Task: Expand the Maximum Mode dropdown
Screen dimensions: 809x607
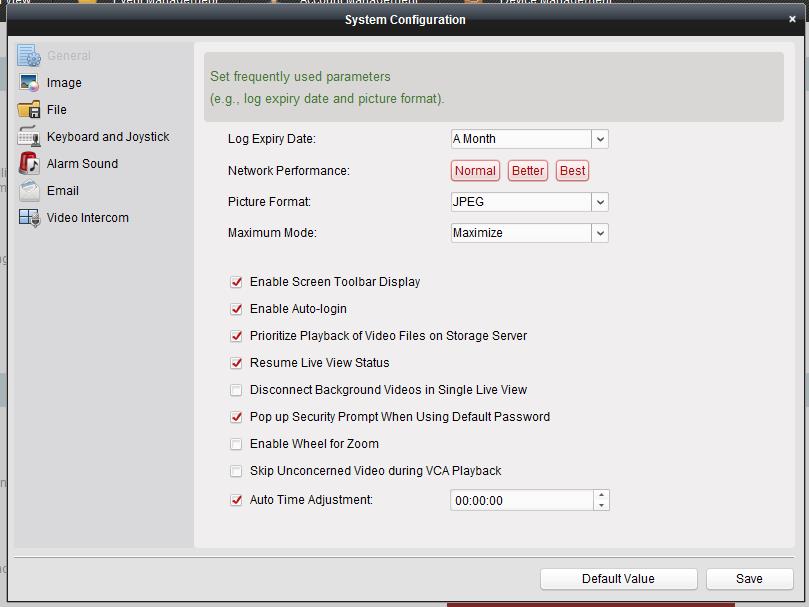Action: pyautogui.click(x=599, y=233)
